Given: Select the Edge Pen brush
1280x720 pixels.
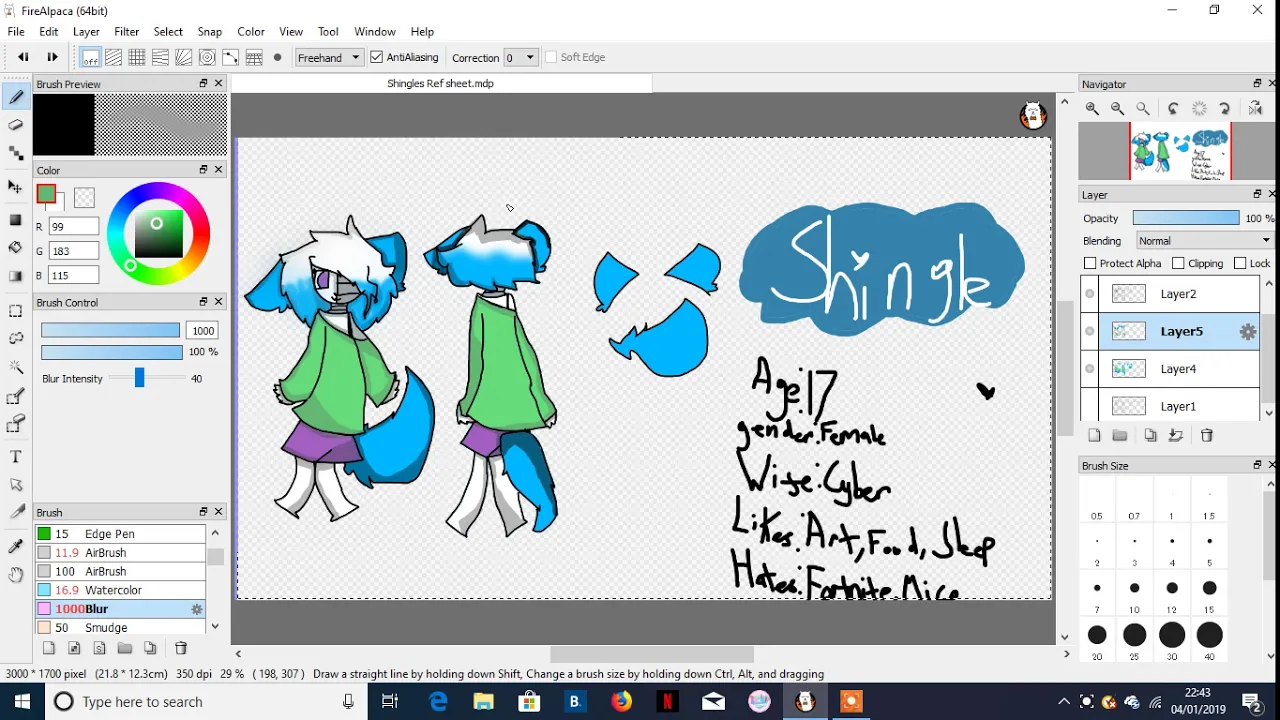Looking at the screenshot, I should point(120,534).
